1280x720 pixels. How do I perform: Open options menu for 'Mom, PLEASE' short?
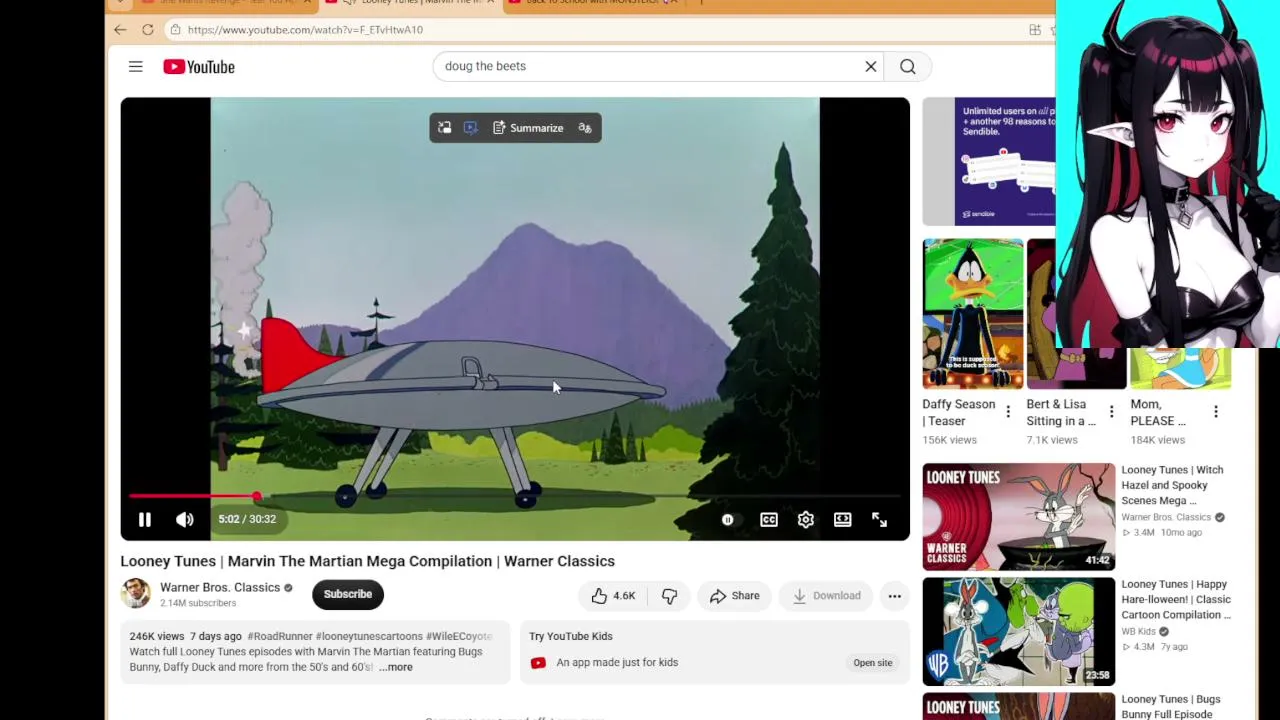coord(1216,412)
